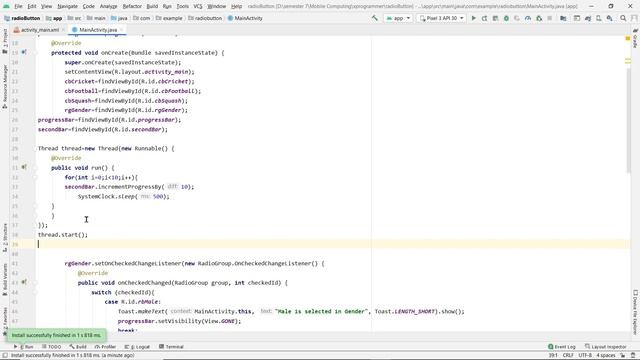Screen dimensions: 640x360
Task: Click the java breadcrumb item
Action: [119, 18]
